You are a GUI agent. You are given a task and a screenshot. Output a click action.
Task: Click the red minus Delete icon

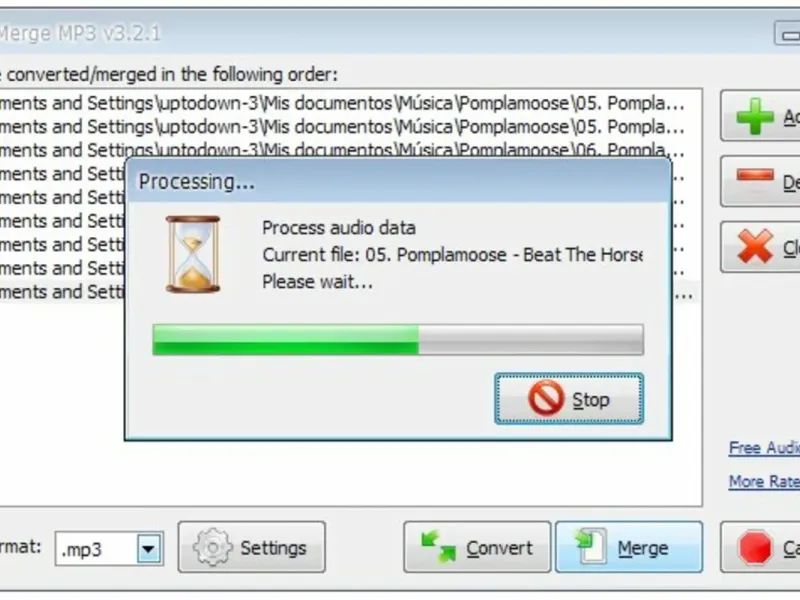coord(755,176)
